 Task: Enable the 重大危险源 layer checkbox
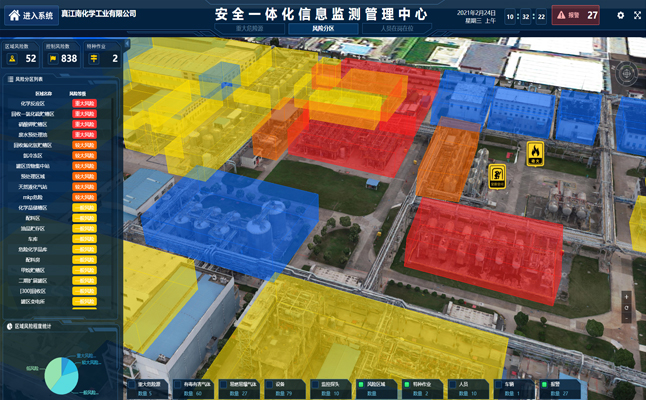(x=133, y=383)
